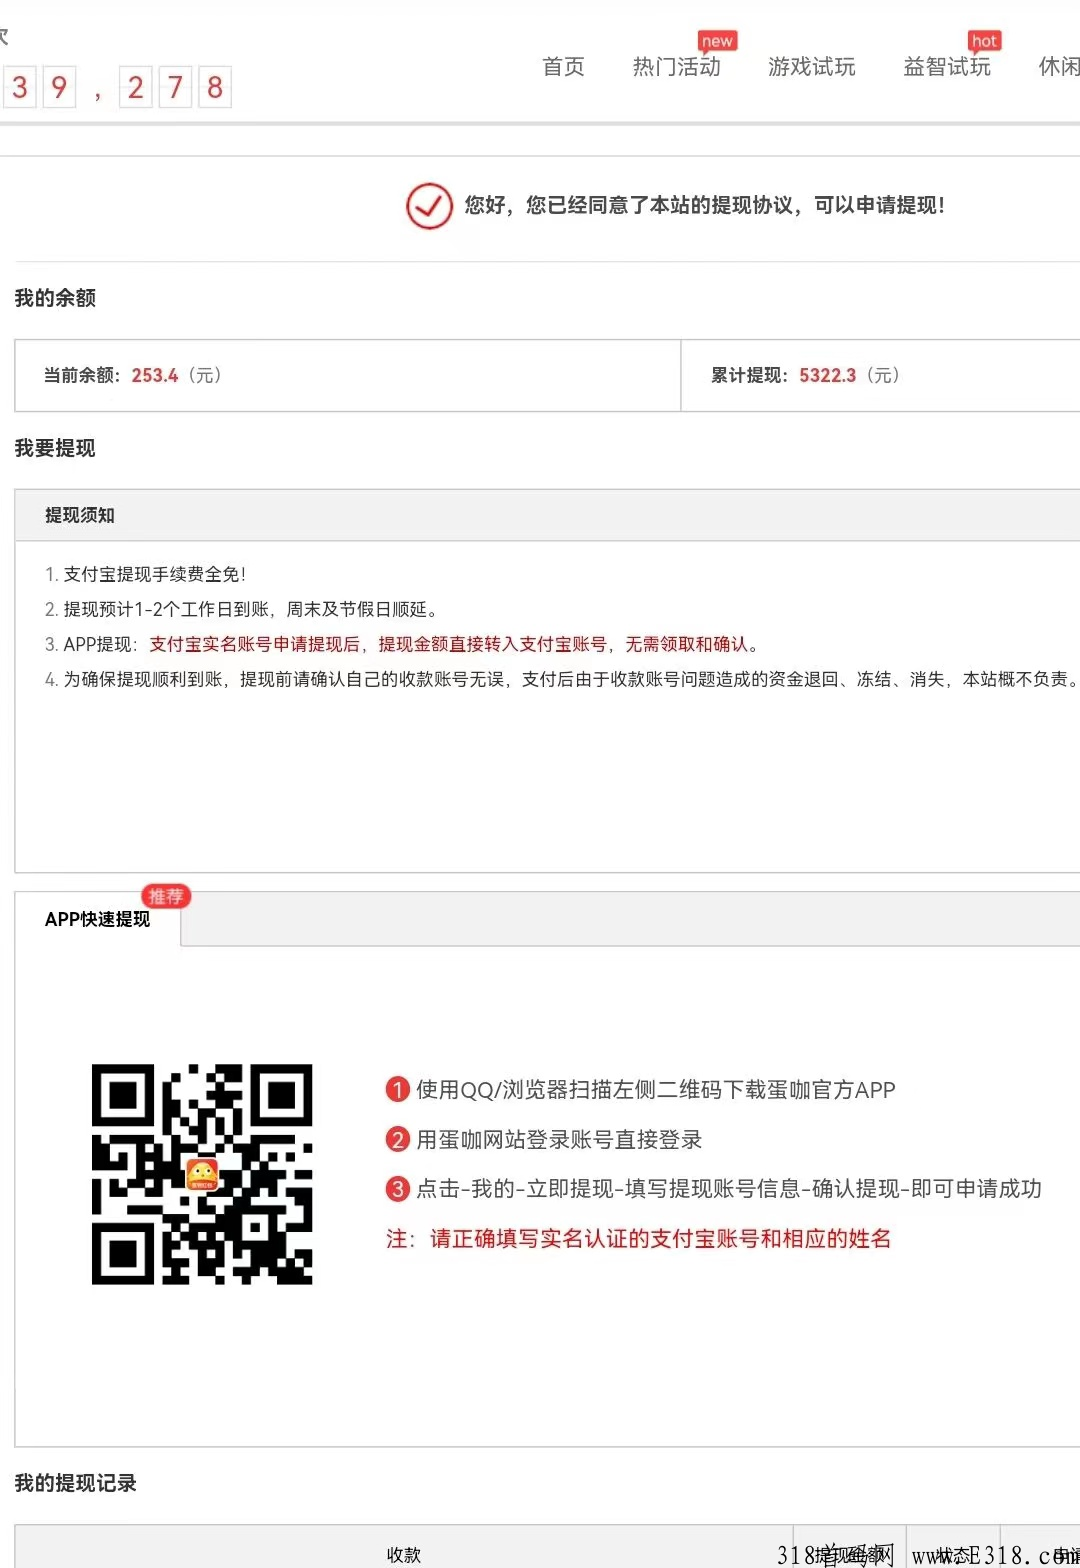Click notice line 支付宝提现手续费全免
The width and height of the screenshot is (1080, 1568).
[x=145, y=574]
